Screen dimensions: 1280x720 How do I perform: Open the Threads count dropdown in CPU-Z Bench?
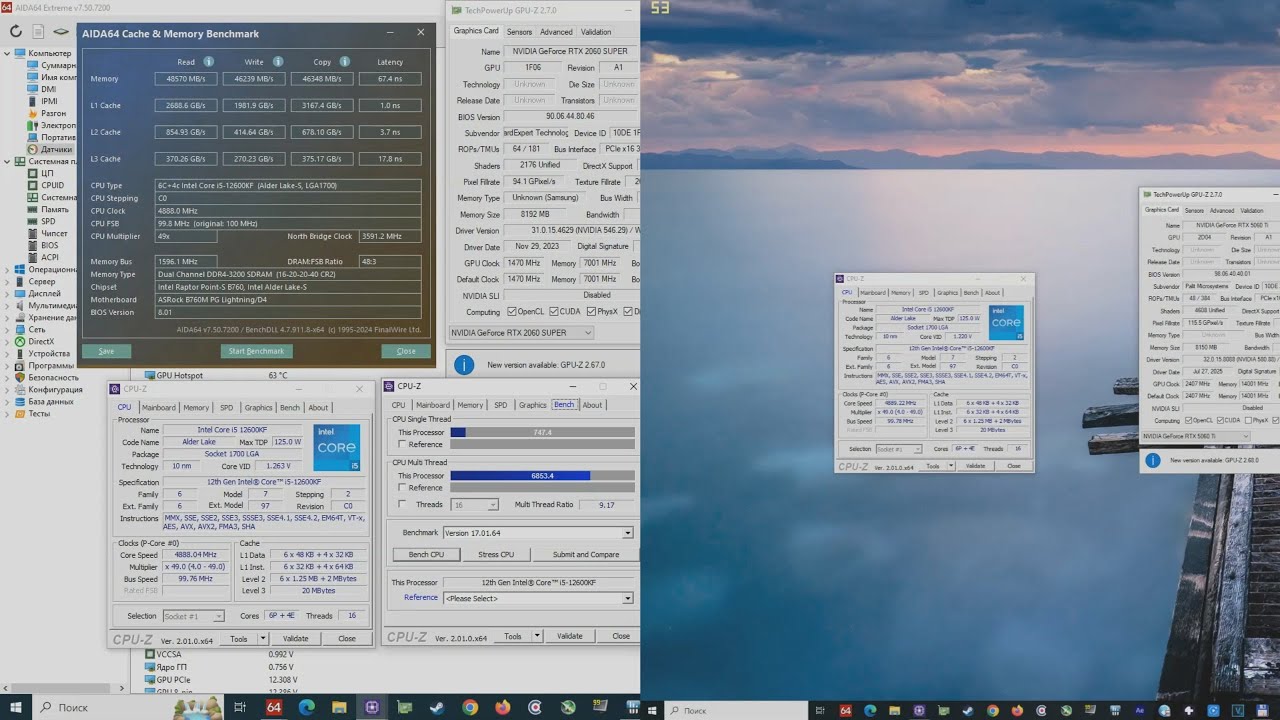(x=474, y=504)
